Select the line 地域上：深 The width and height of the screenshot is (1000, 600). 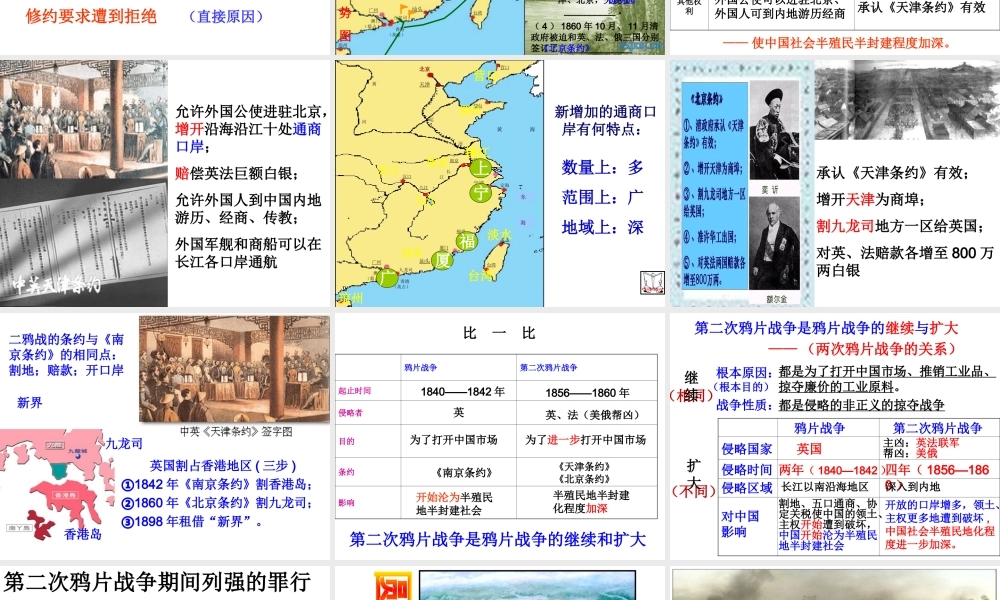(x=603, y=228)
